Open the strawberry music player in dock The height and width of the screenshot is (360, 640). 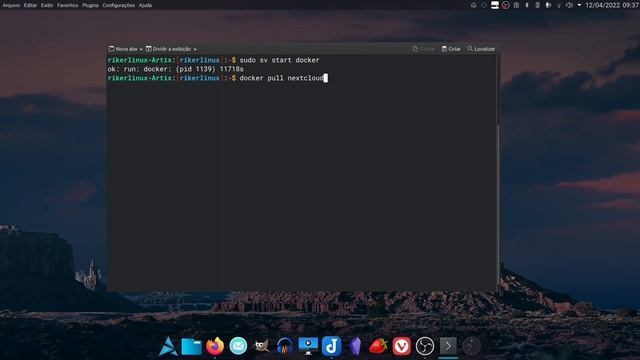378,346
